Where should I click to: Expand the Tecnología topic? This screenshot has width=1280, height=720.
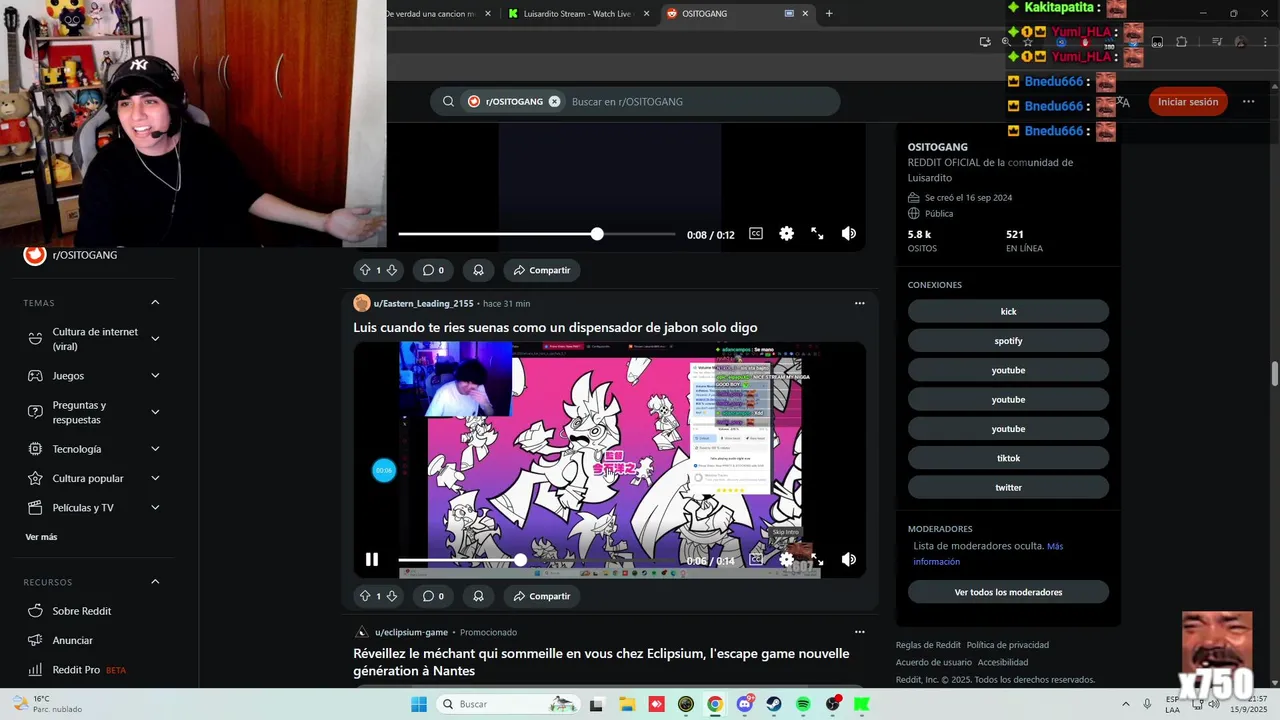[155, 449]
